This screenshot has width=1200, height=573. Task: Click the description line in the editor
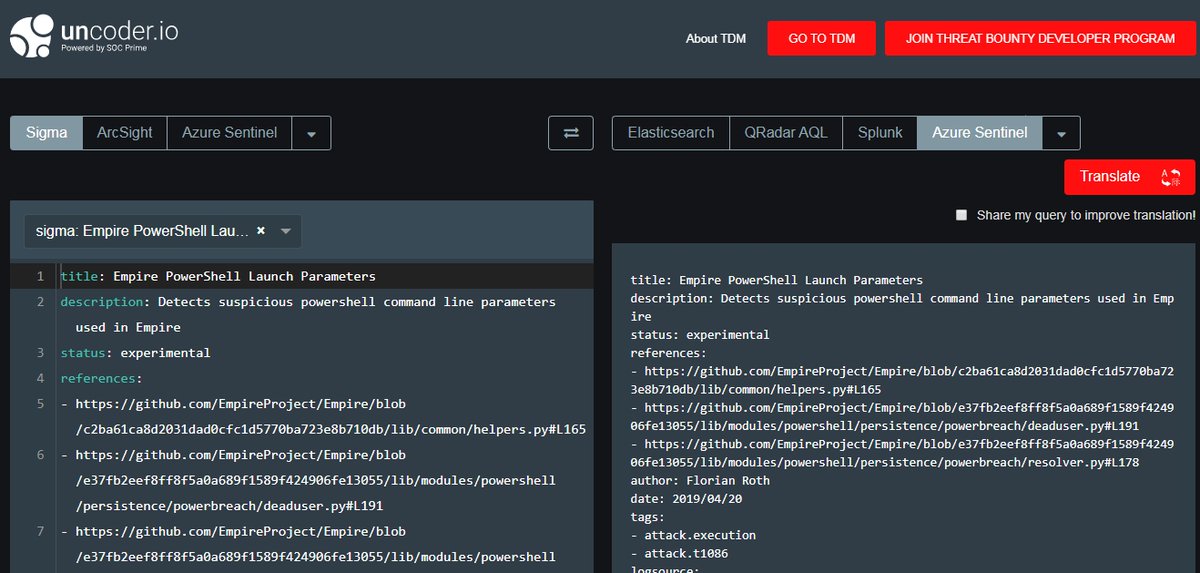coord(308,314)
